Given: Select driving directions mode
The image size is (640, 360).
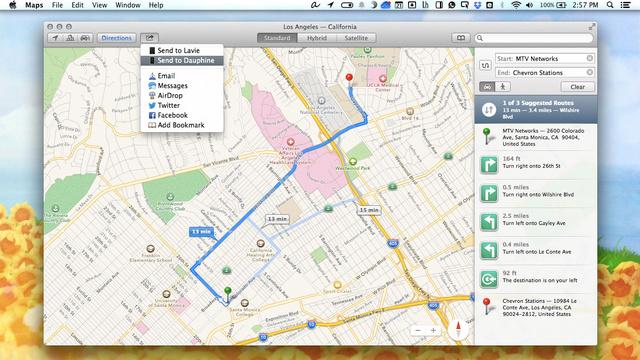Looking at the screenshot, I should (x=487, y=87).
